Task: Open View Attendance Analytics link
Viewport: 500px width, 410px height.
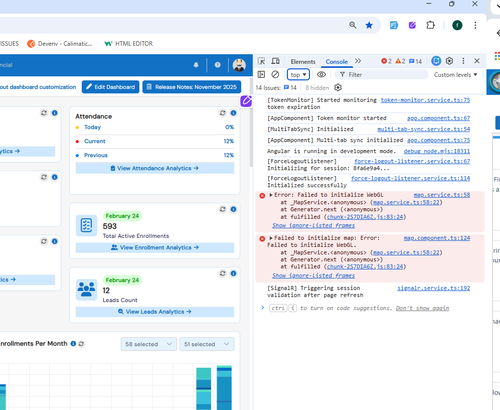Action: [155, 168]
